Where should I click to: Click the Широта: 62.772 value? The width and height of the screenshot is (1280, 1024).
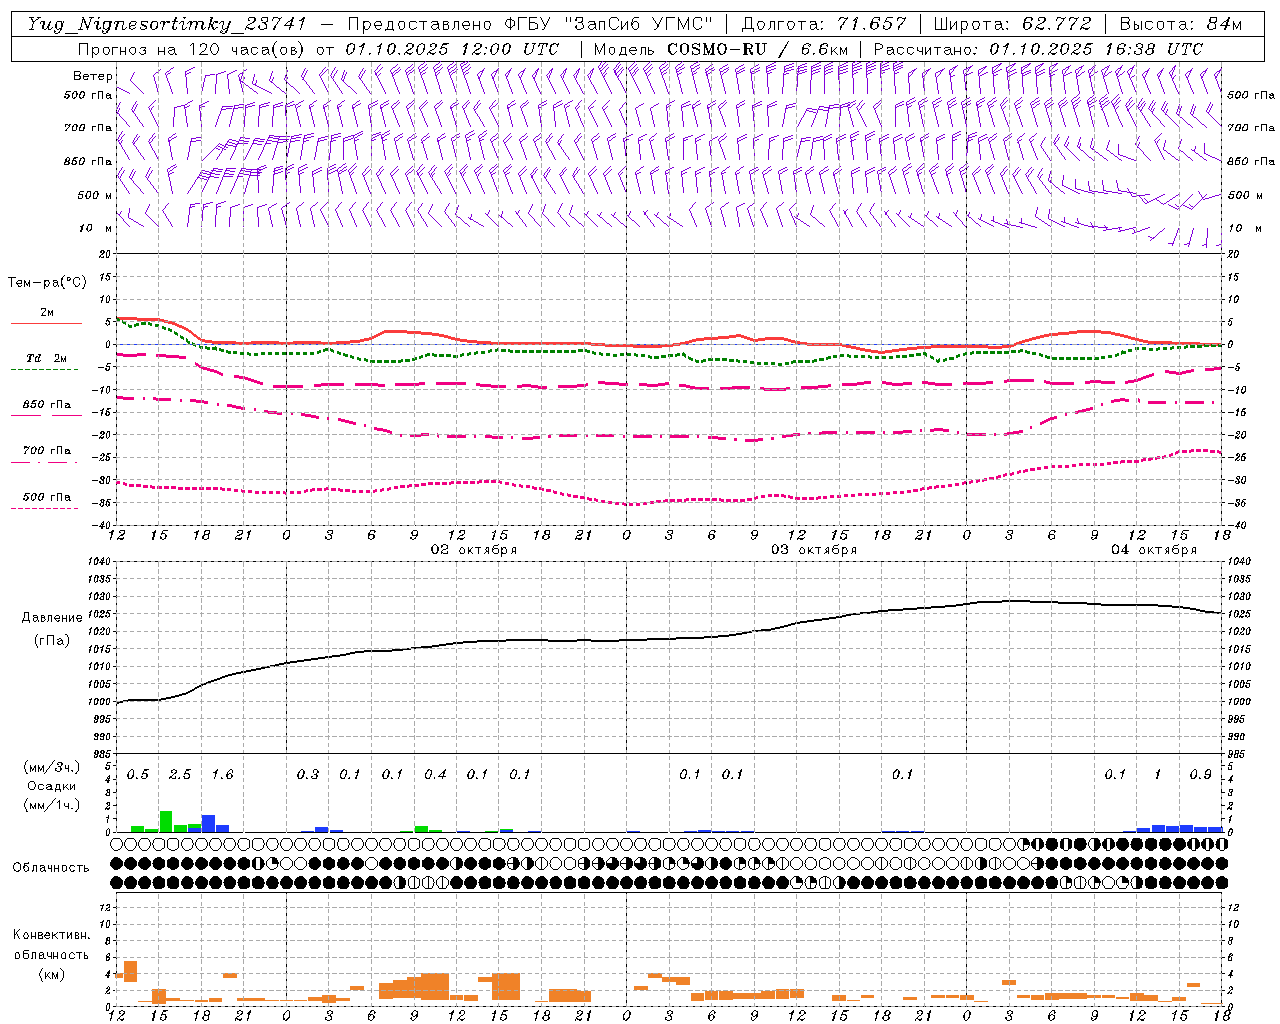coord(1013,24)
